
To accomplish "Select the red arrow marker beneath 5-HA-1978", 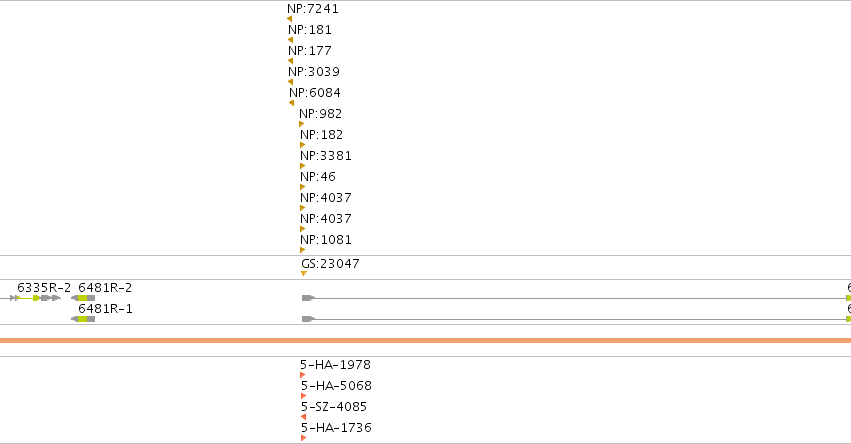I will (303, 375).
